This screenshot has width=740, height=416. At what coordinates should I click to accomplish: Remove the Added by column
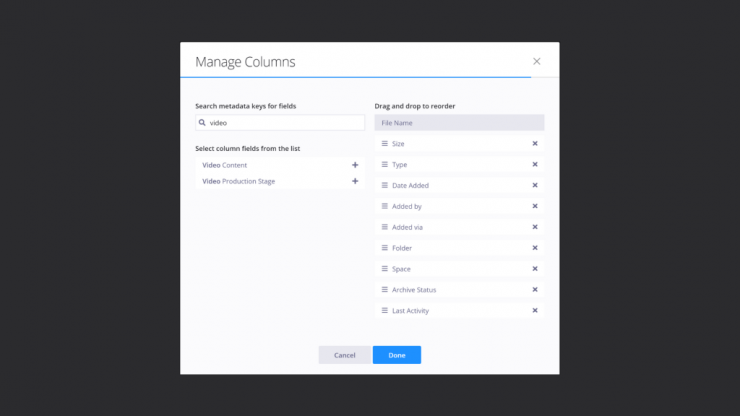click(535, 206)
